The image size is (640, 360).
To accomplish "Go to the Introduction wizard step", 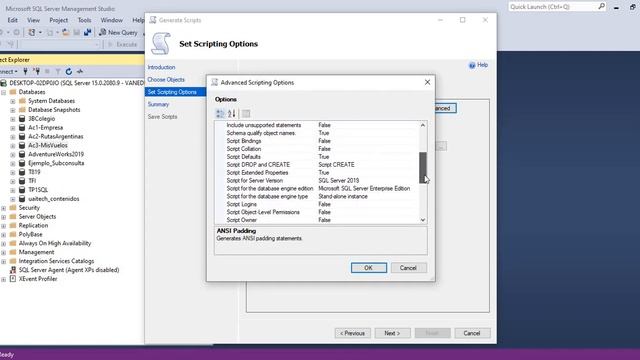I will (x=161, y=67).
